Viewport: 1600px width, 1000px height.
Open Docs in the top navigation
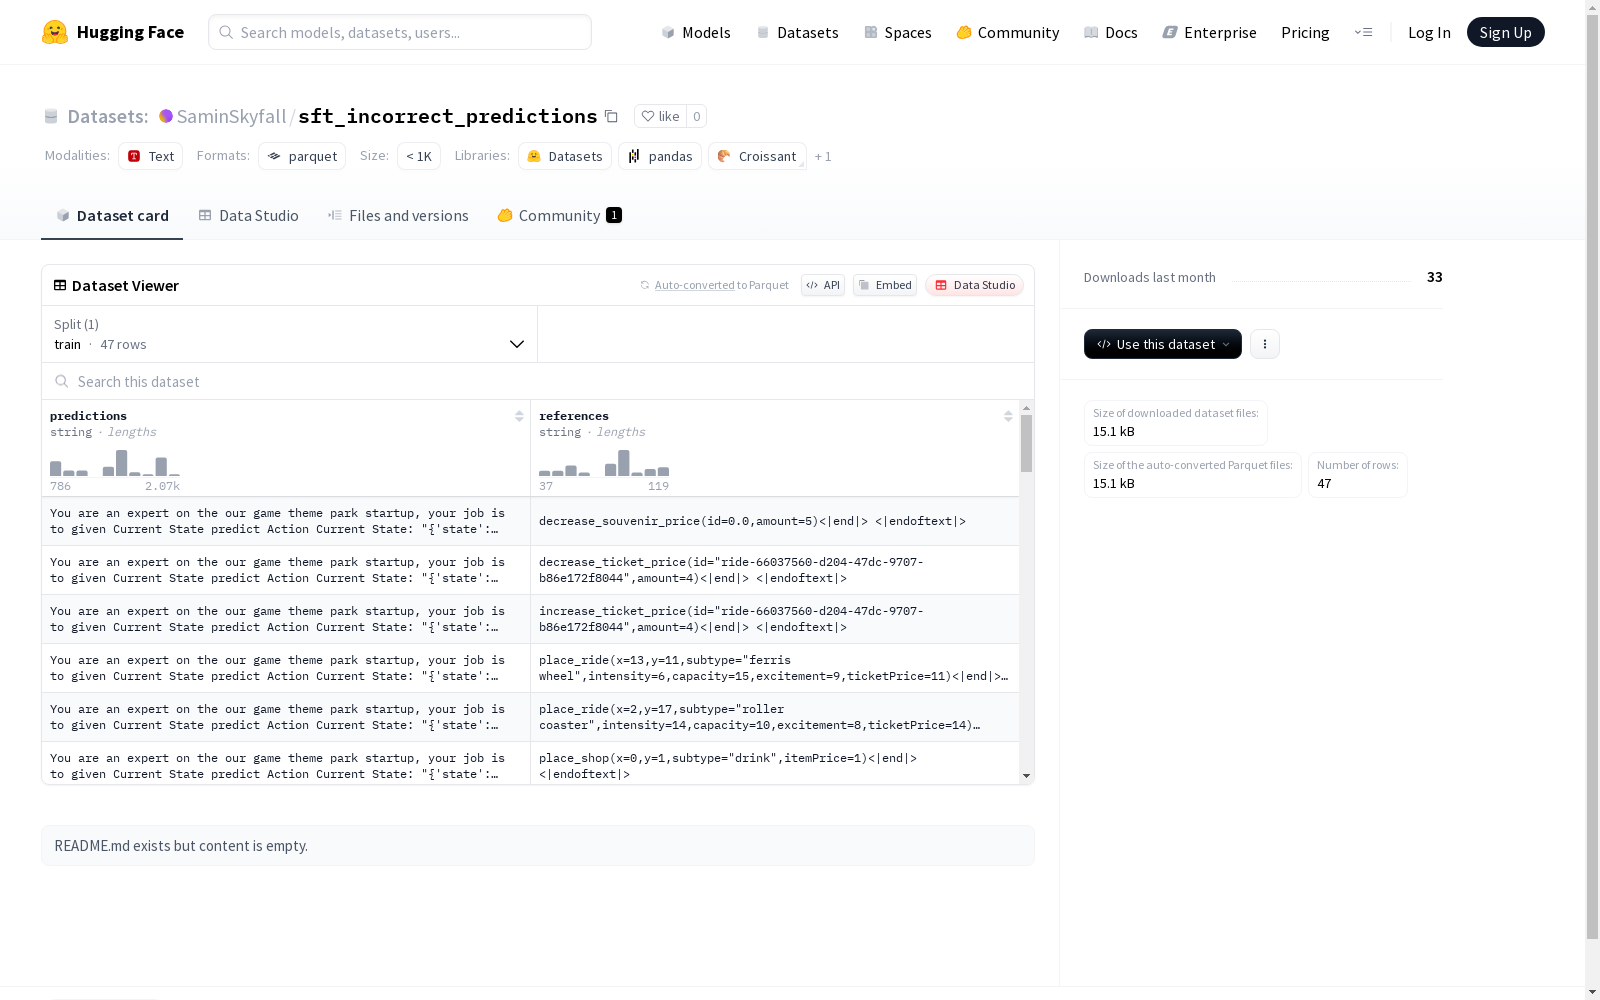(1111, 32)
